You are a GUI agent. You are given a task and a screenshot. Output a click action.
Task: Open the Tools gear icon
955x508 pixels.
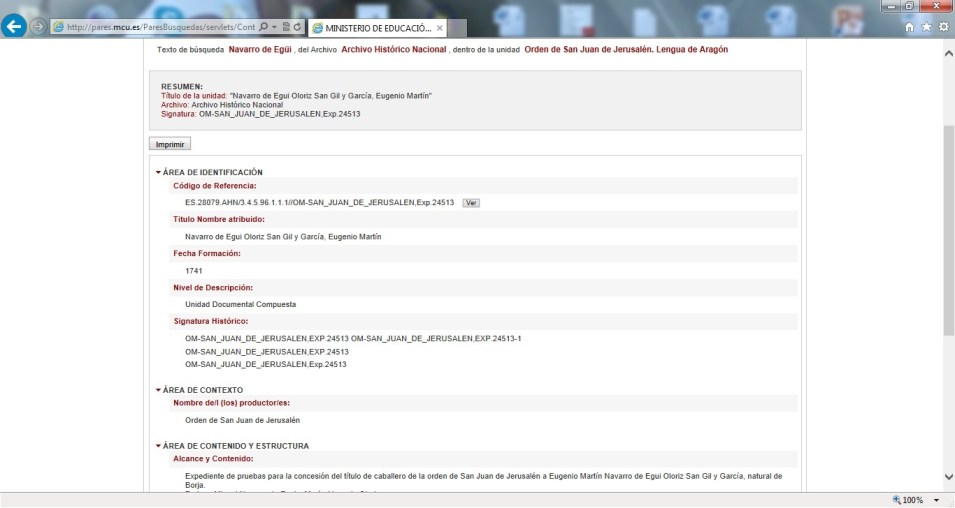coord(943,27)
